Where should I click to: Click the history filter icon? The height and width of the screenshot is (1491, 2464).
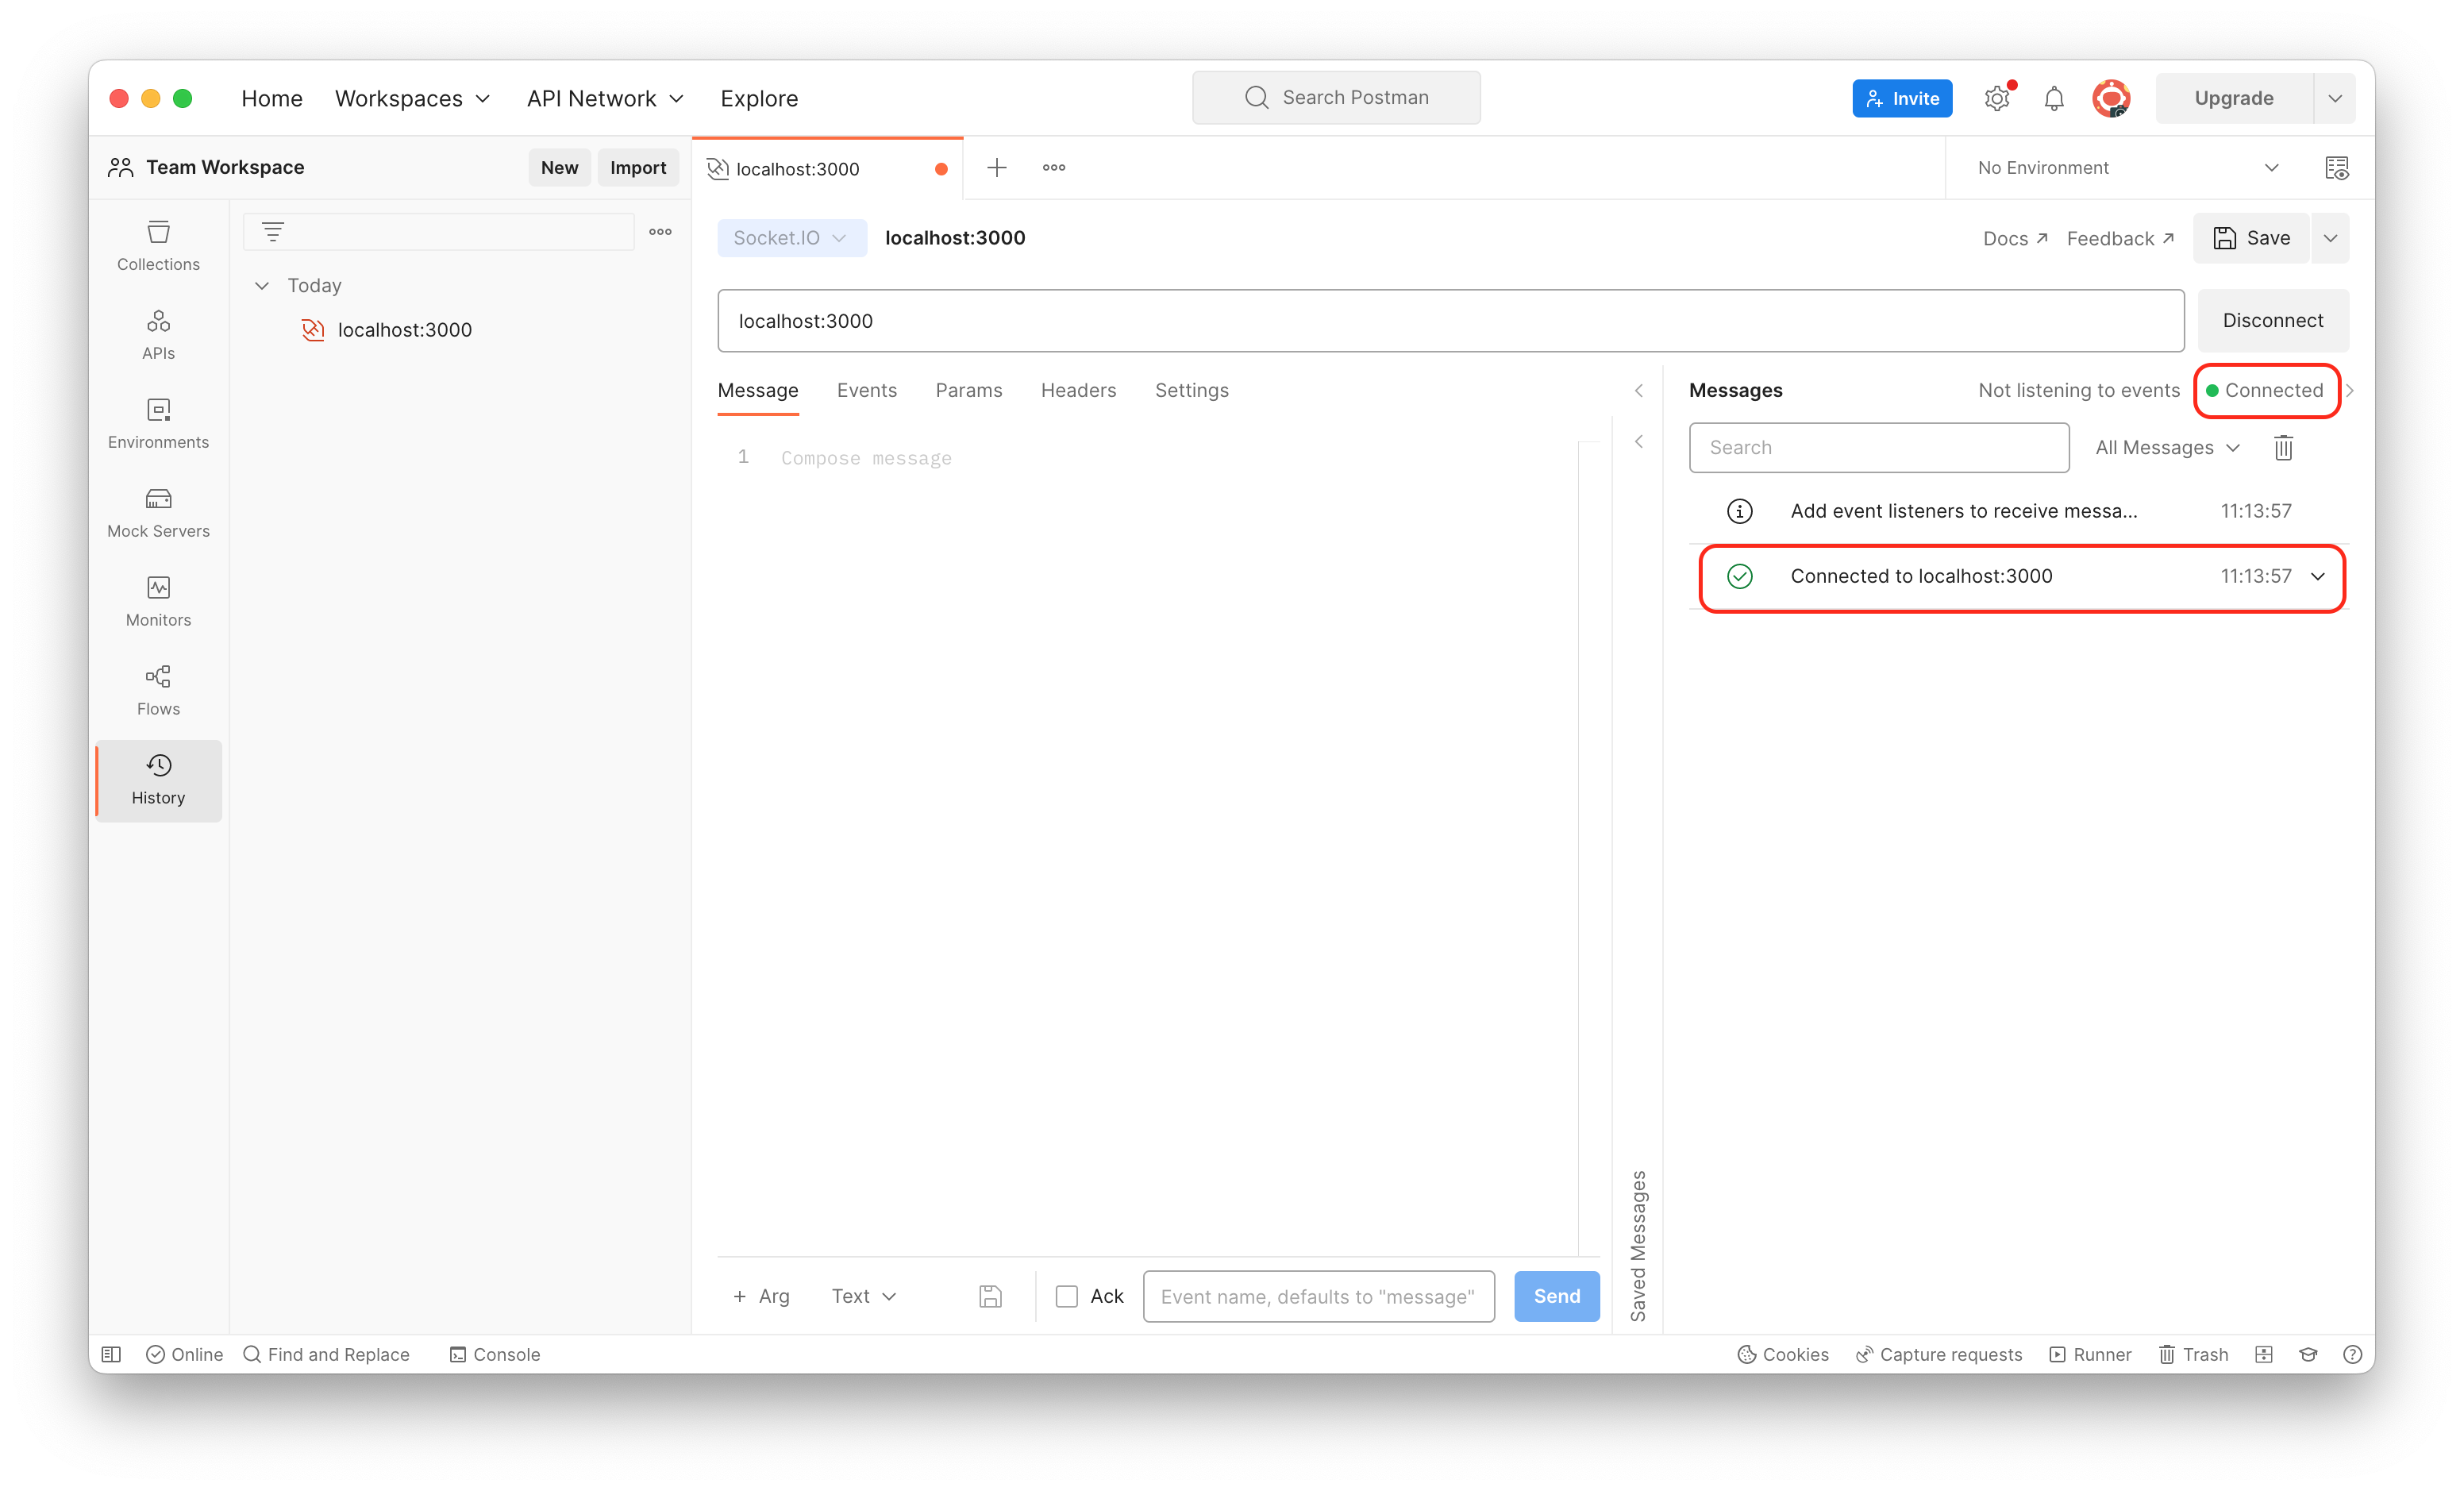(273, 232)
